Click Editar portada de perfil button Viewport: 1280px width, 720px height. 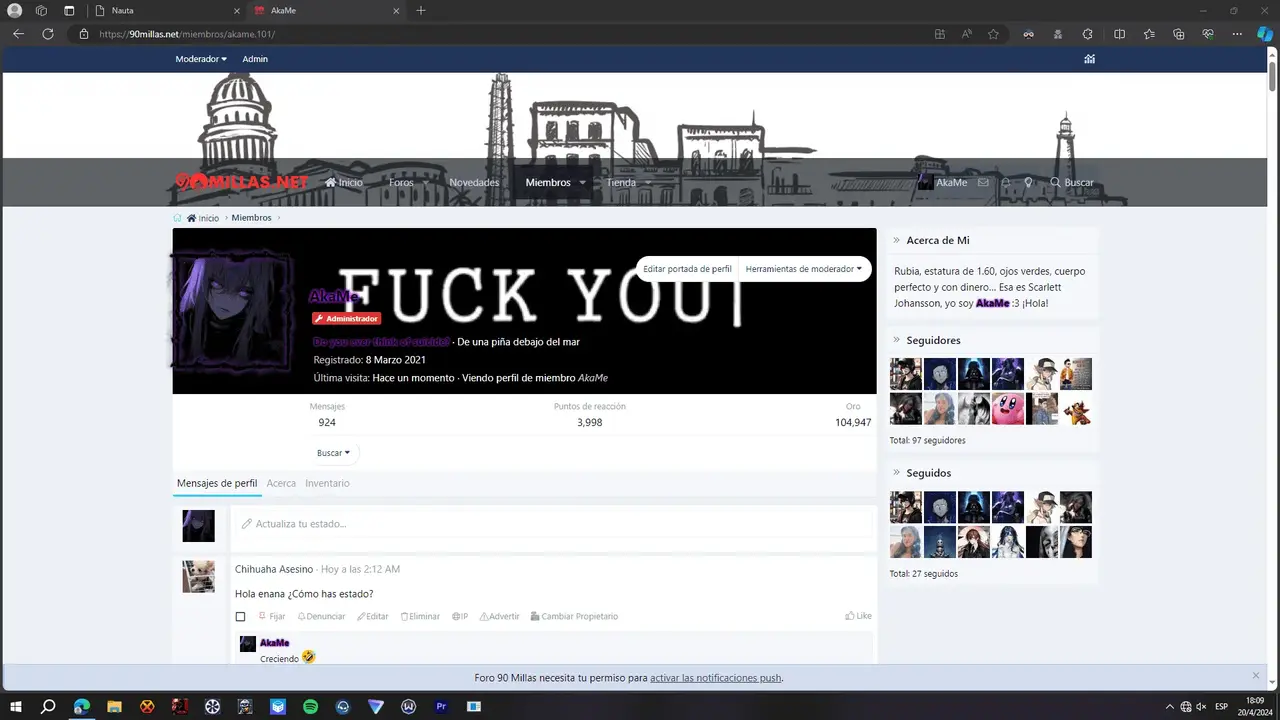click(x=687, y=269)
